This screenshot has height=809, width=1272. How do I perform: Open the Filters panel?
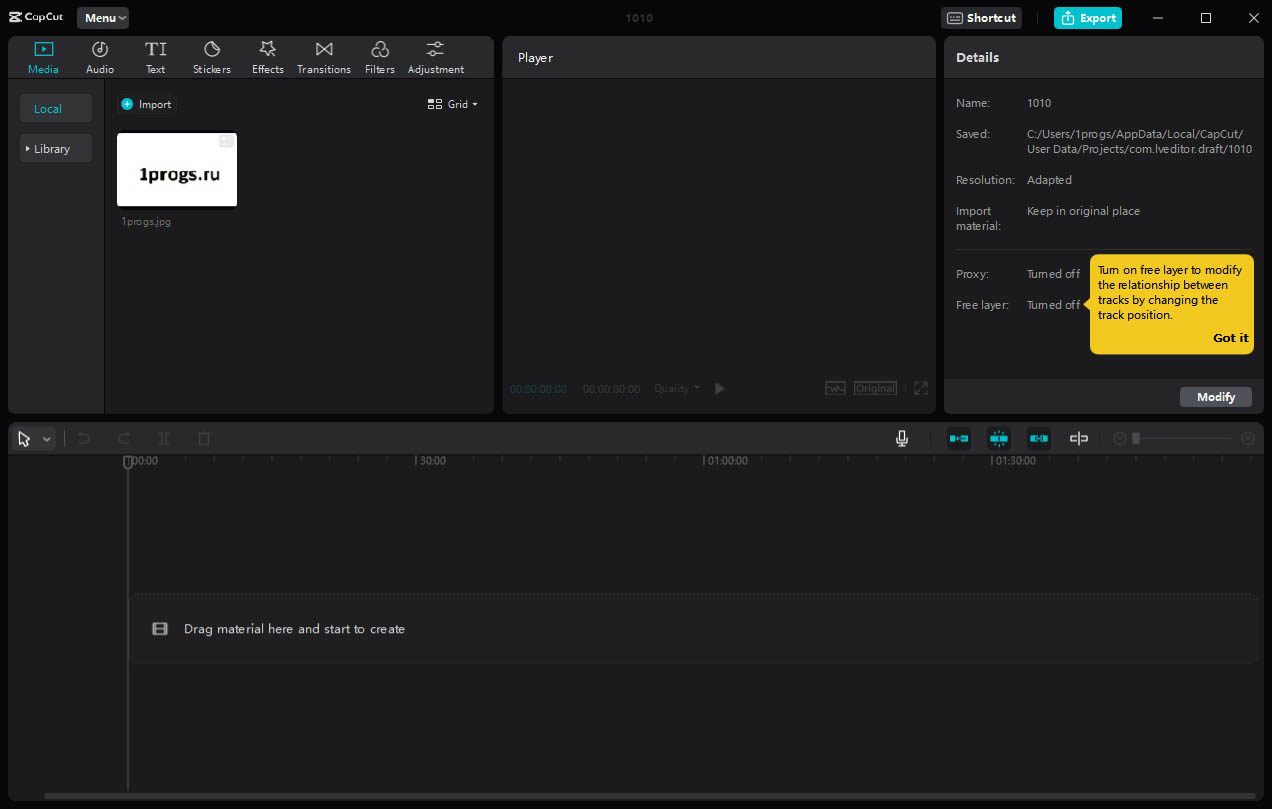coord(379,58)
